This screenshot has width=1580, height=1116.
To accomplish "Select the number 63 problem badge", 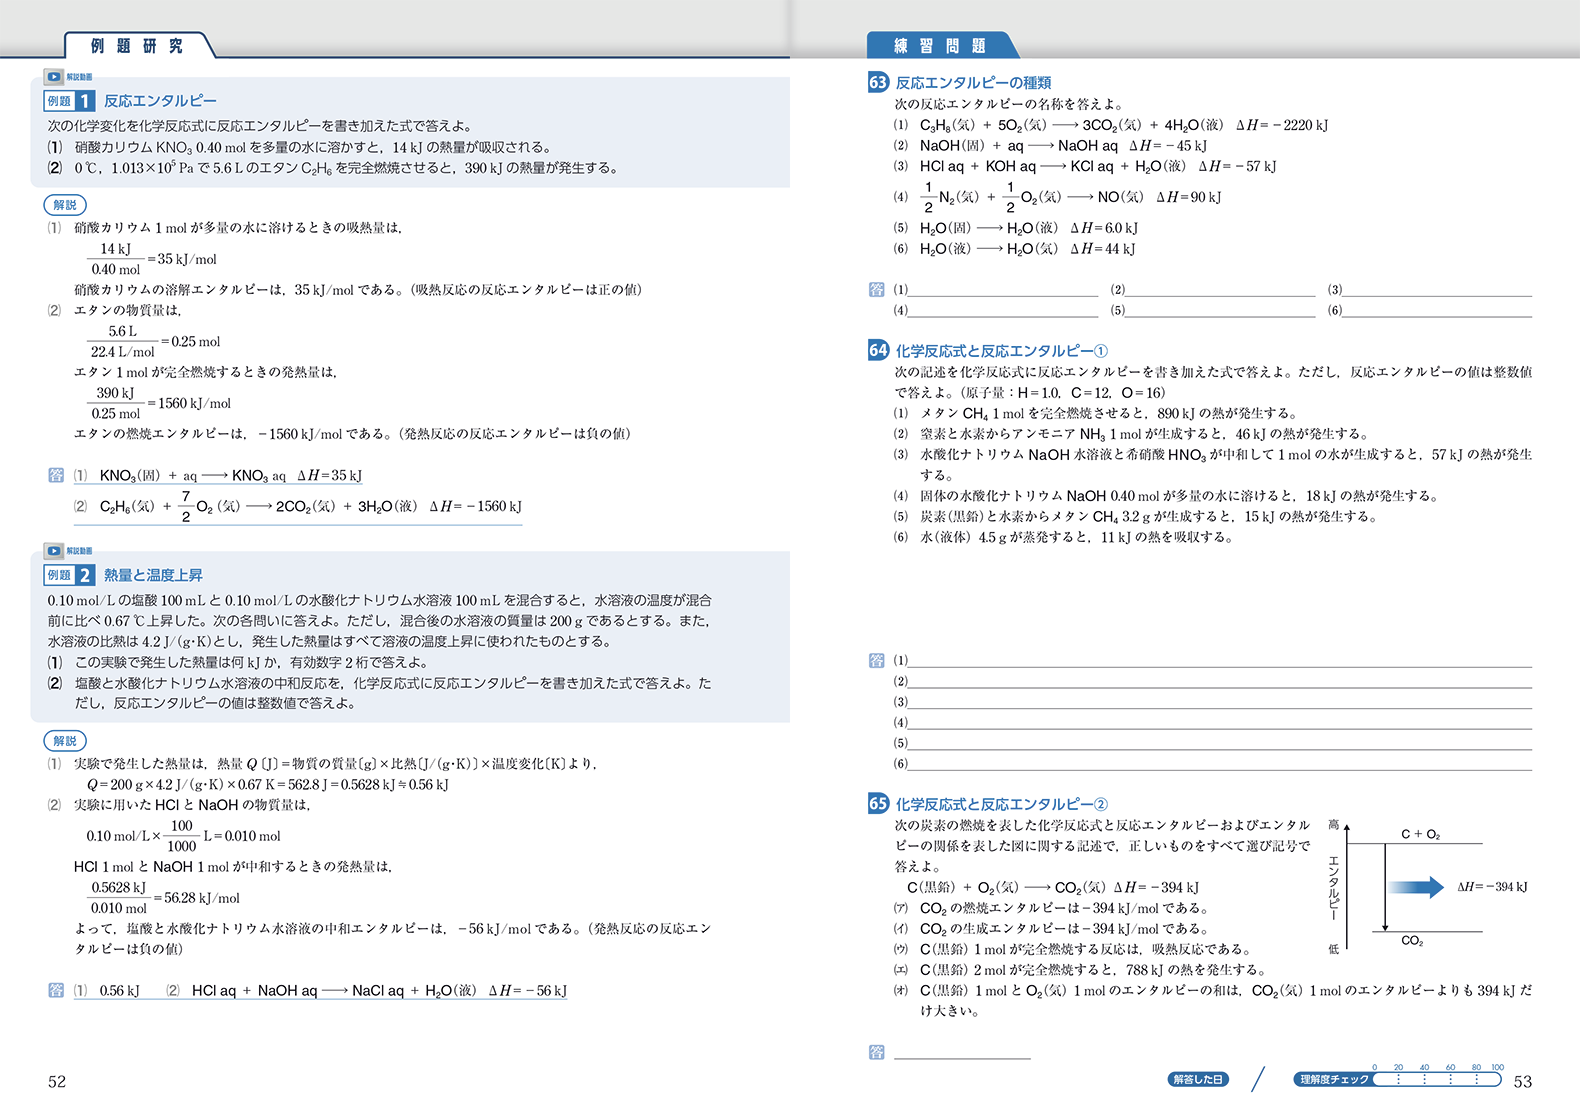I will coord(878,82).
